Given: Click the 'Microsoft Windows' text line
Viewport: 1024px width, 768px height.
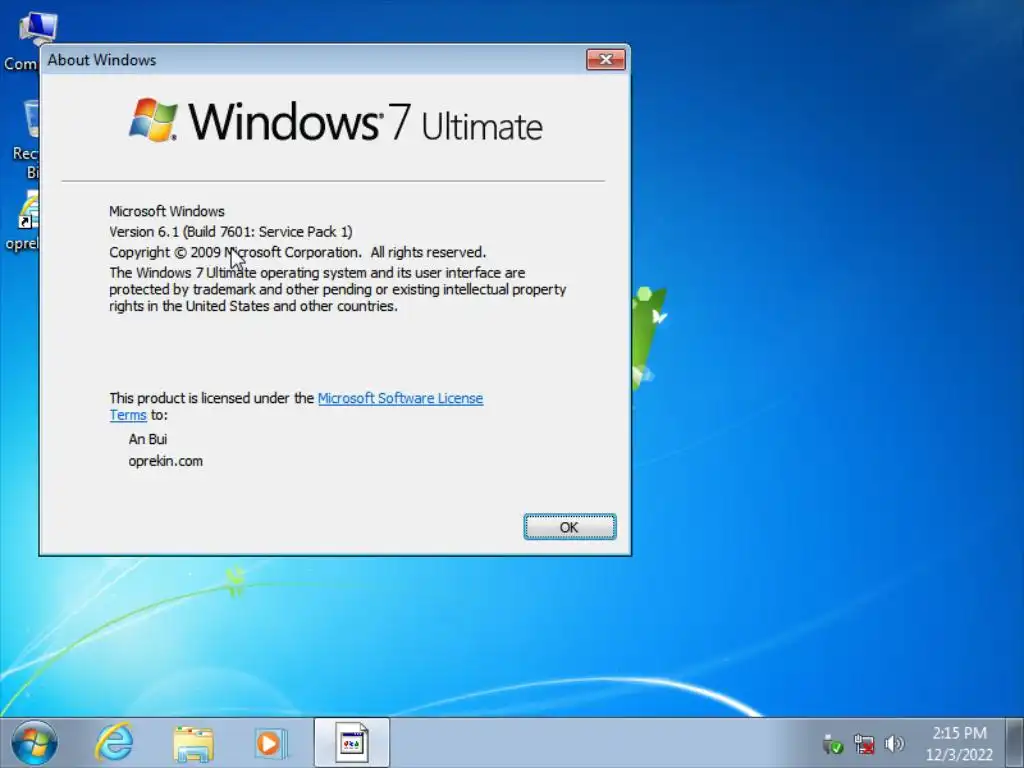Looking at the screenshot, I should click(167, 212).
